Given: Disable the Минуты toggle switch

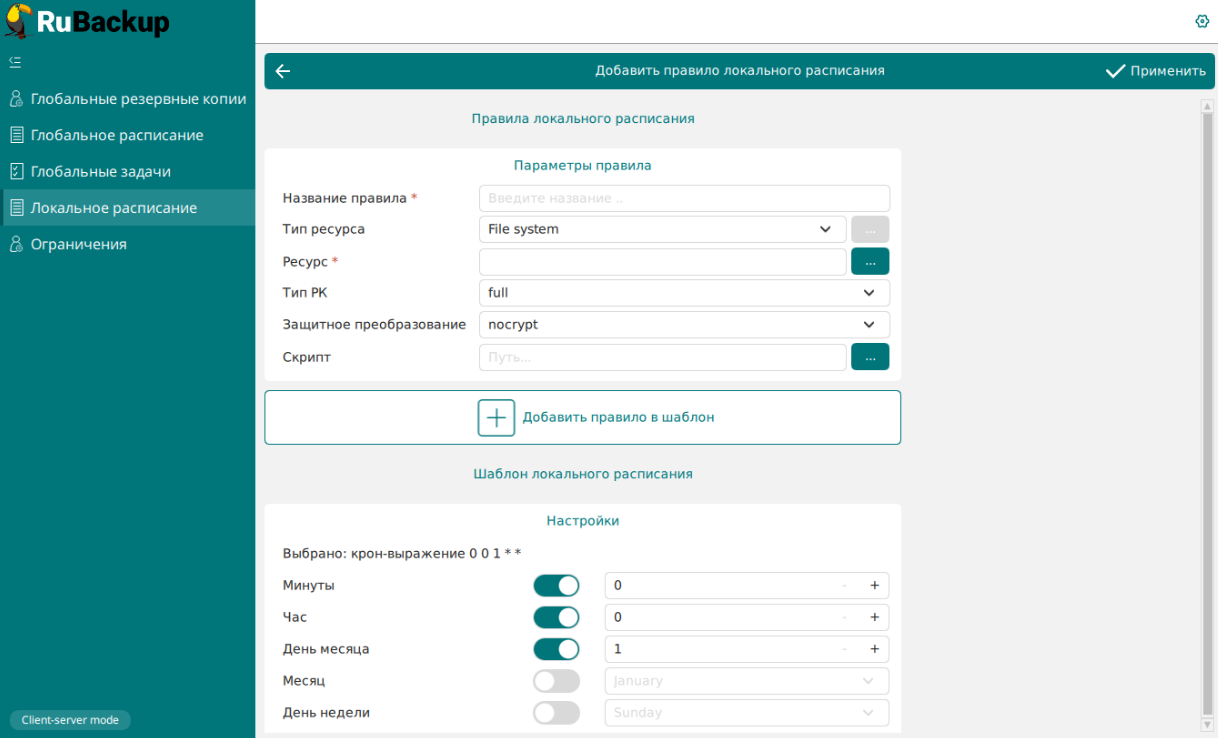Looking at the screenshot, I should click(x=556, y=585).
